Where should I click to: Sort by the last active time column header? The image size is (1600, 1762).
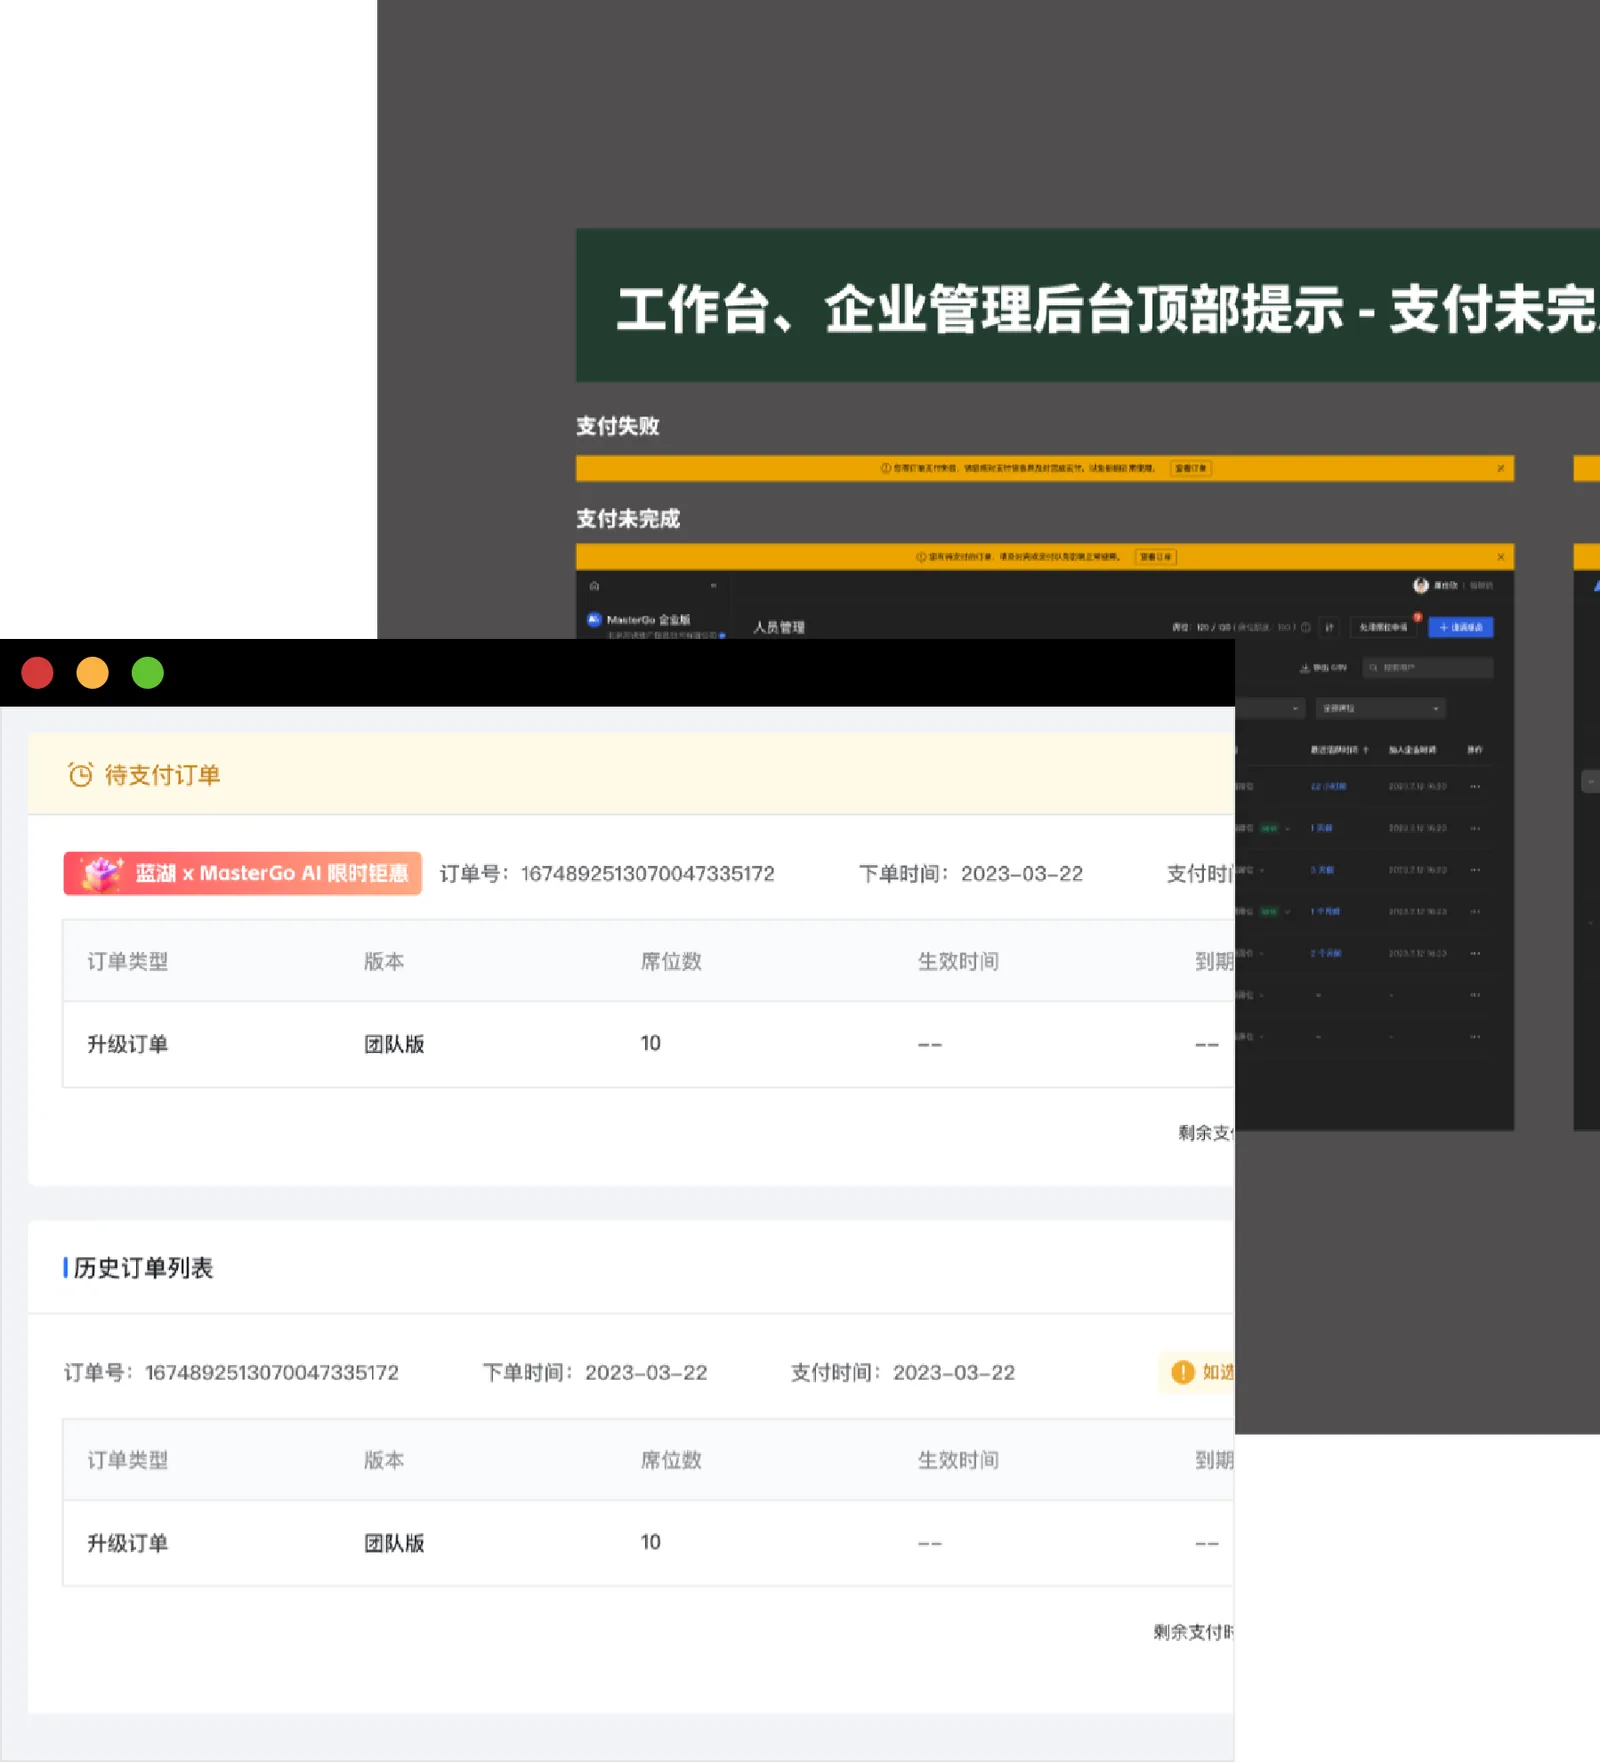[x=1339, y=749]
